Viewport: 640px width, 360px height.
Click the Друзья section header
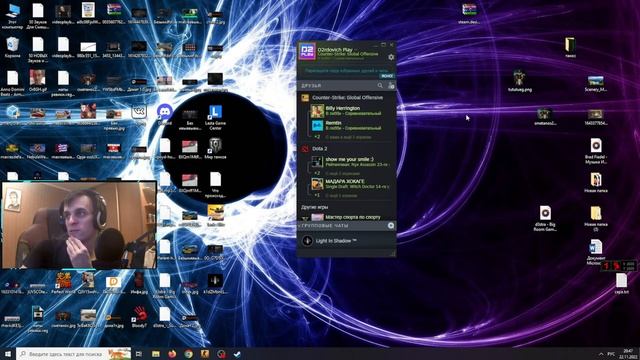point(311,86)
